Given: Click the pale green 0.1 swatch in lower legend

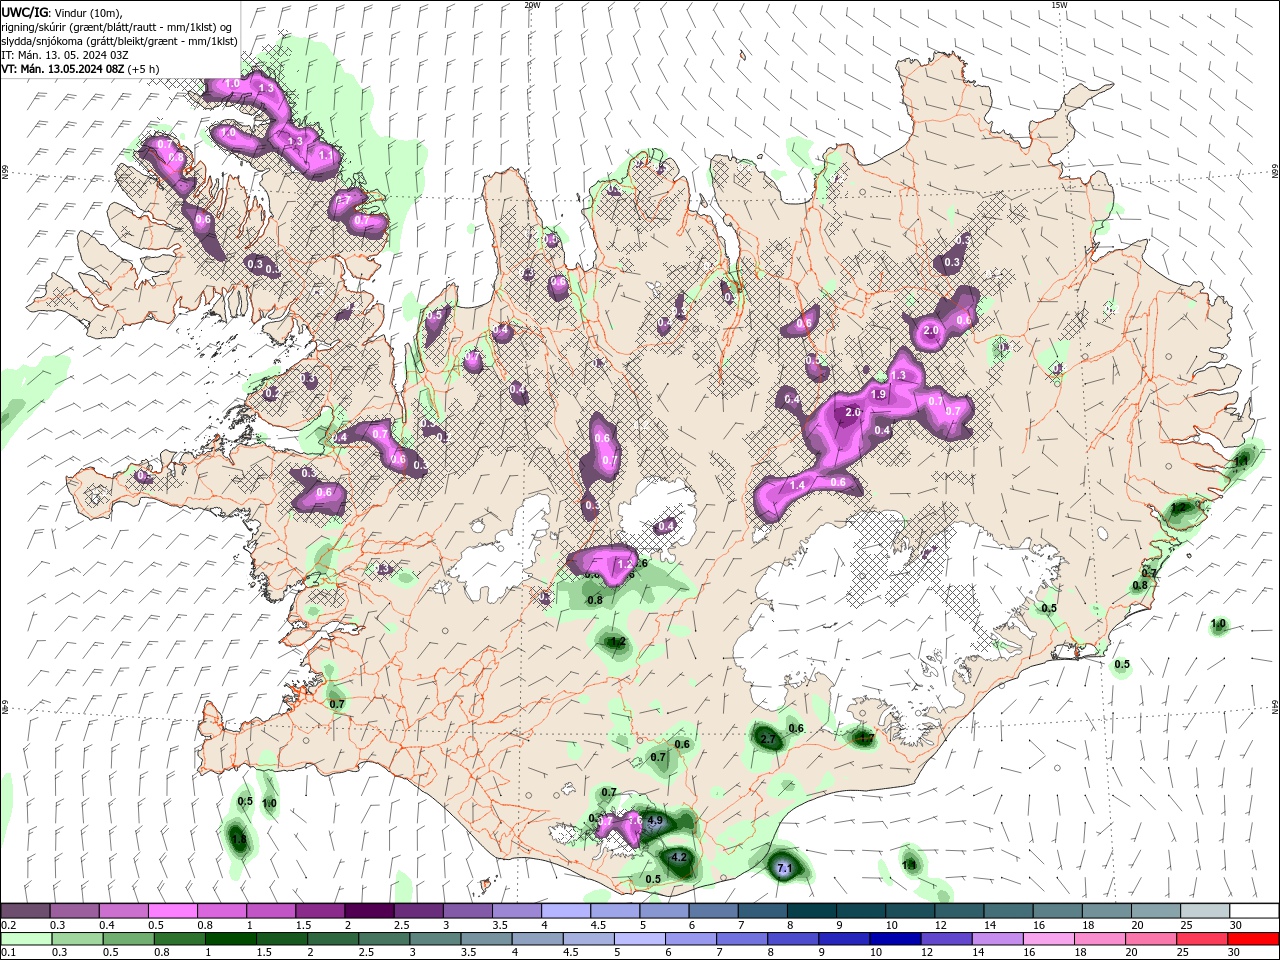Looking at the screenshot, I should (x=26, y=939).
